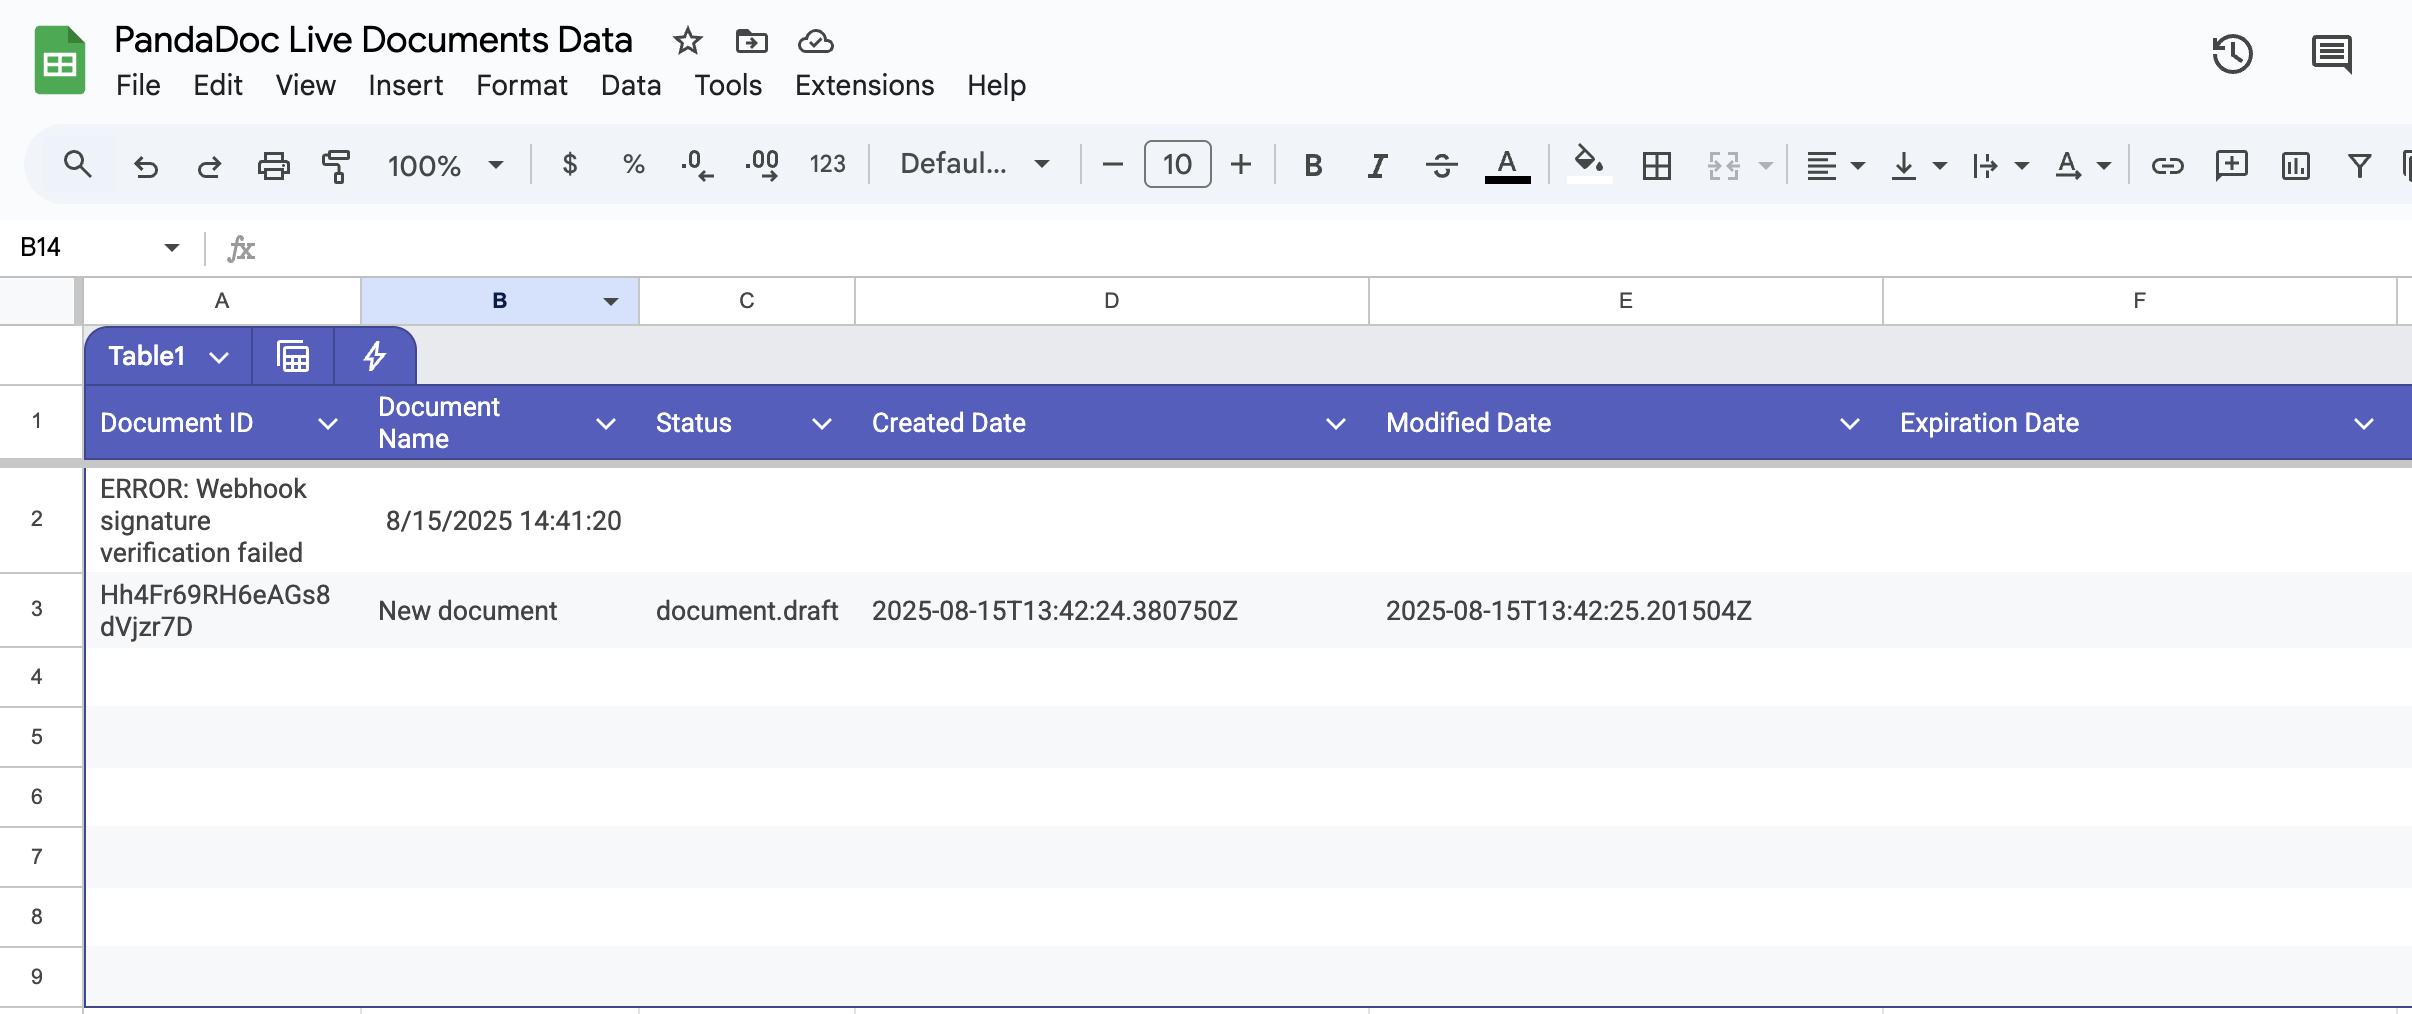This screenshot has width=2412, height=1014.
Task: Toggle bold formatting
Action: pyautogui.click(x=1313, y=165)
